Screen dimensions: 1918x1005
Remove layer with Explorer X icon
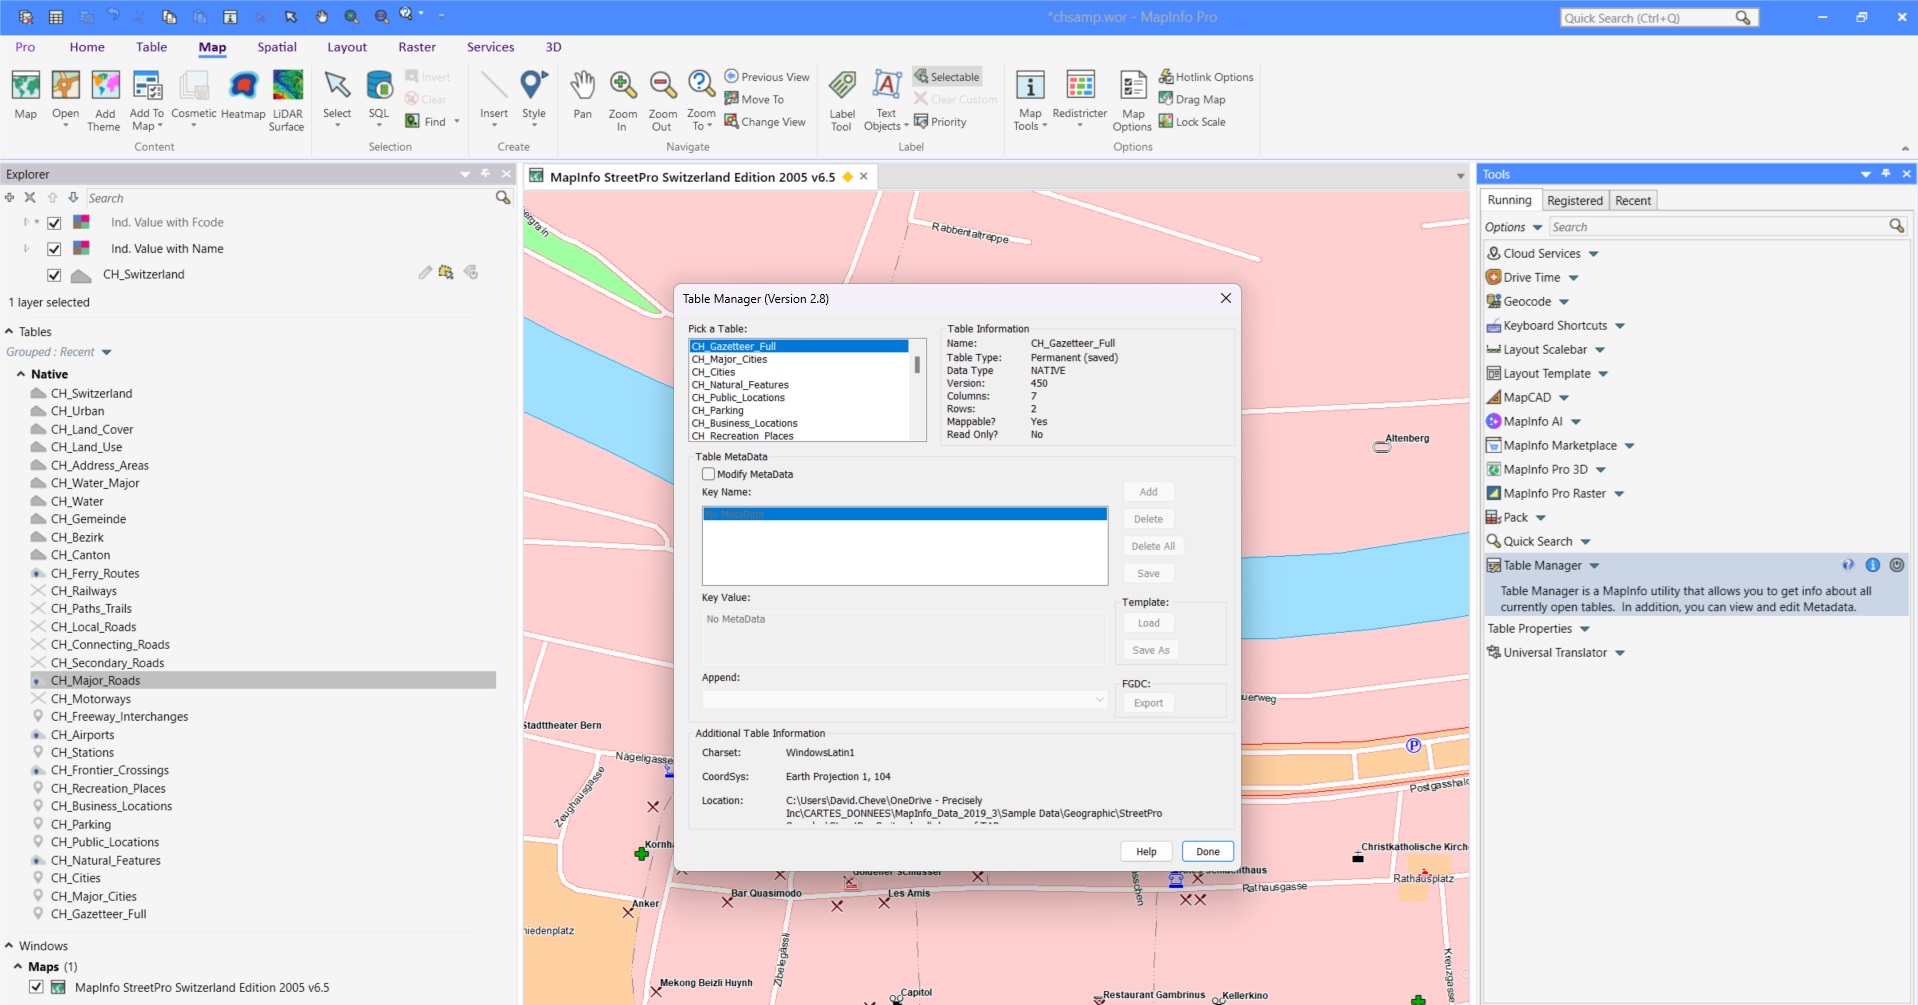30,198
